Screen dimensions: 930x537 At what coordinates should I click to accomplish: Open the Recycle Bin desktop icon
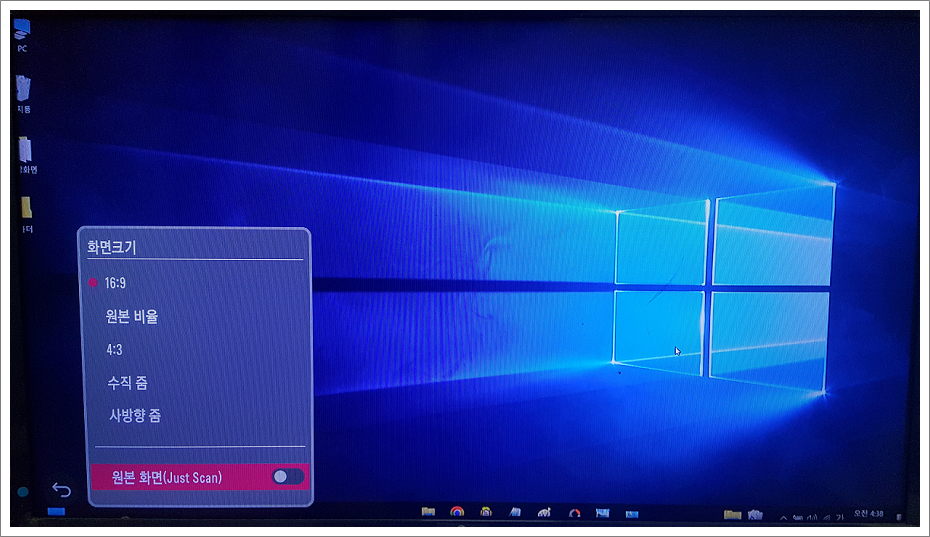[23, 94]
